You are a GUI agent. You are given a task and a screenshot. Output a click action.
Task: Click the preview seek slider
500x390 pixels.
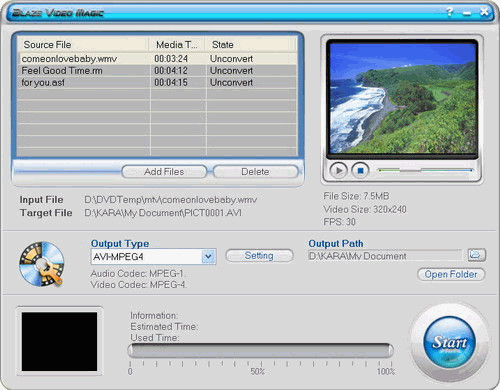coord(425,170)
